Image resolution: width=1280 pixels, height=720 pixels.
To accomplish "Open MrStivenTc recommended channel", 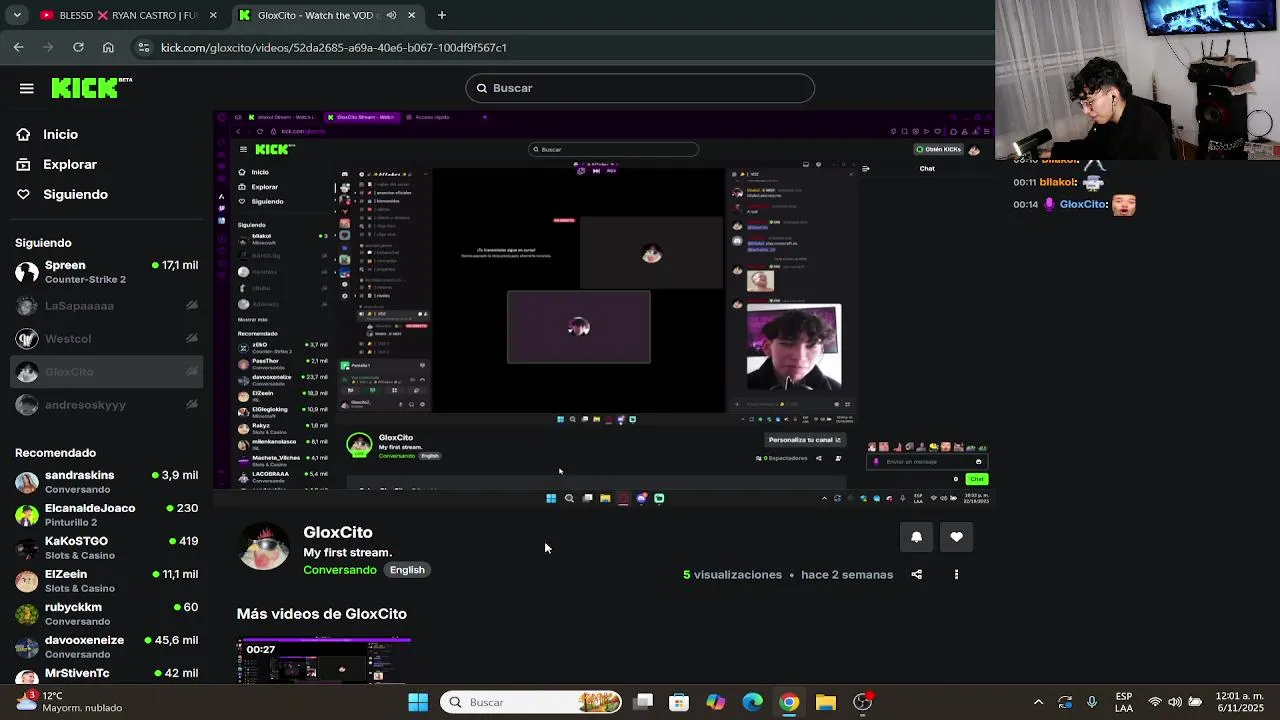I will point(107,674).
